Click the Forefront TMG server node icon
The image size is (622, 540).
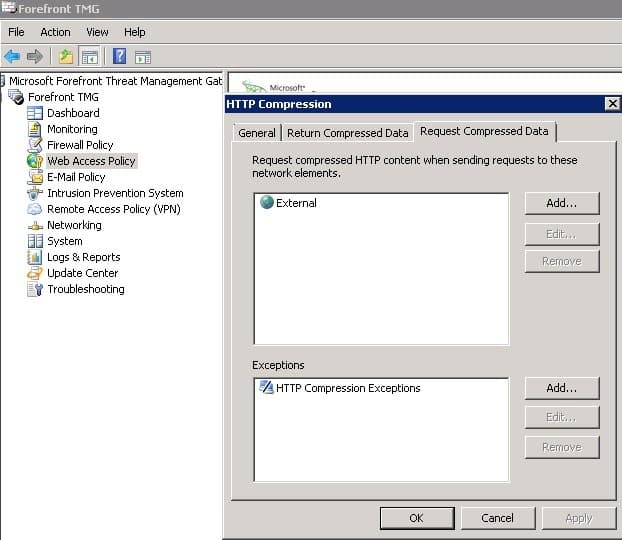pos(17,97)
